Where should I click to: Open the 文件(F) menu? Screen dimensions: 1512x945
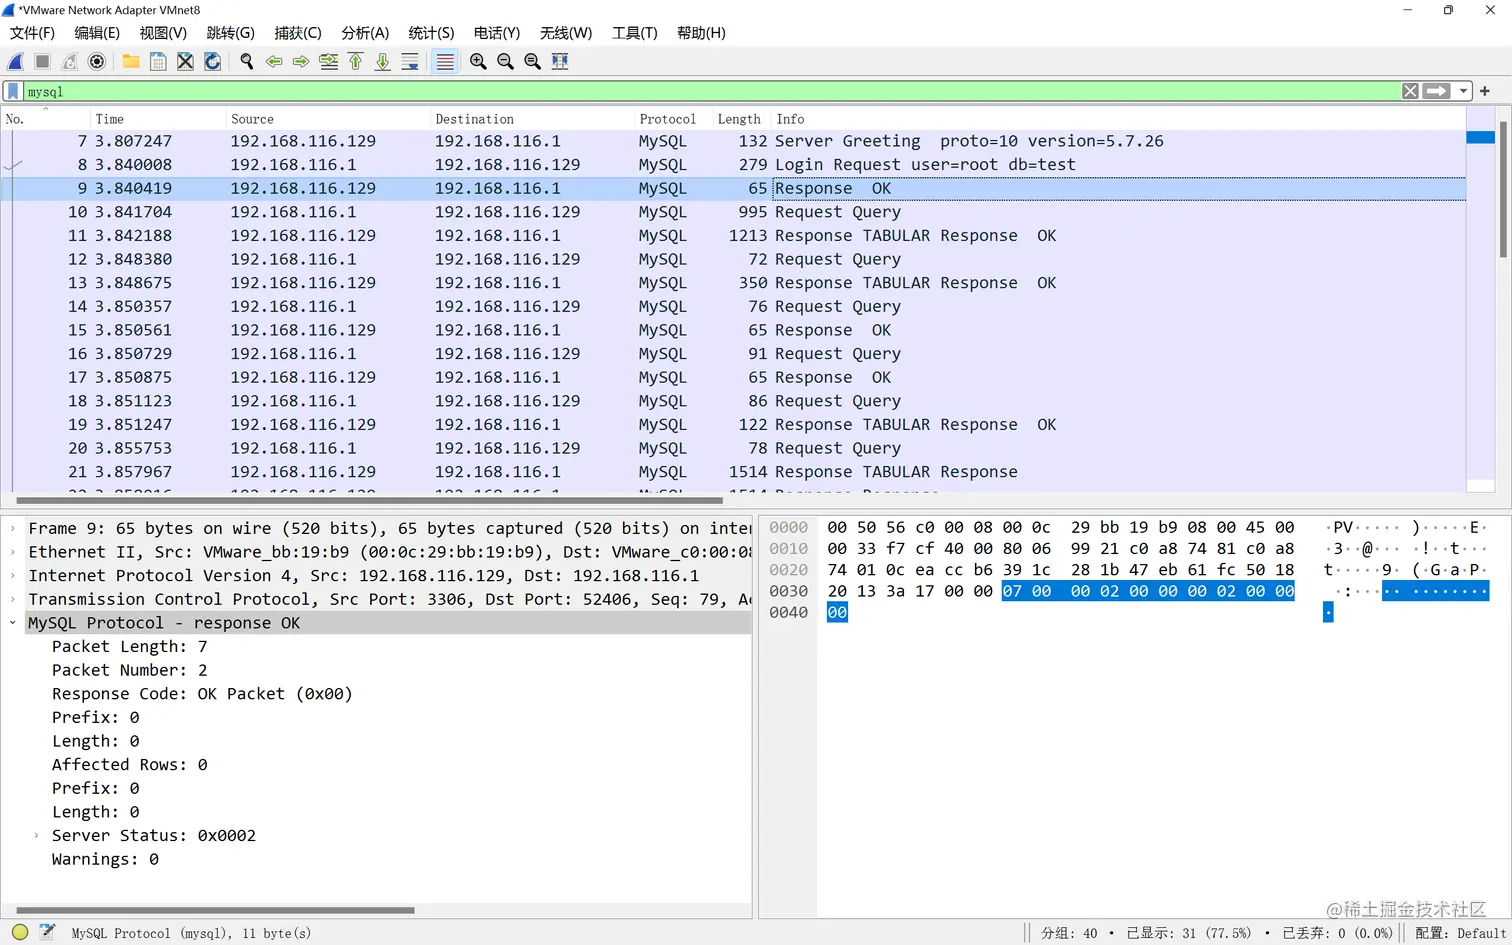(x=32, y=33)
